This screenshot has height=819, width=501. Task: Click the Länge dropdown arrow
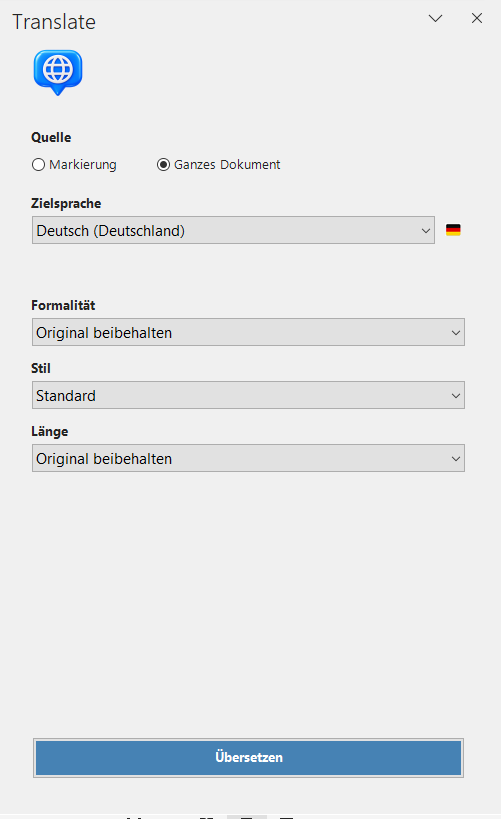point(456,459)
